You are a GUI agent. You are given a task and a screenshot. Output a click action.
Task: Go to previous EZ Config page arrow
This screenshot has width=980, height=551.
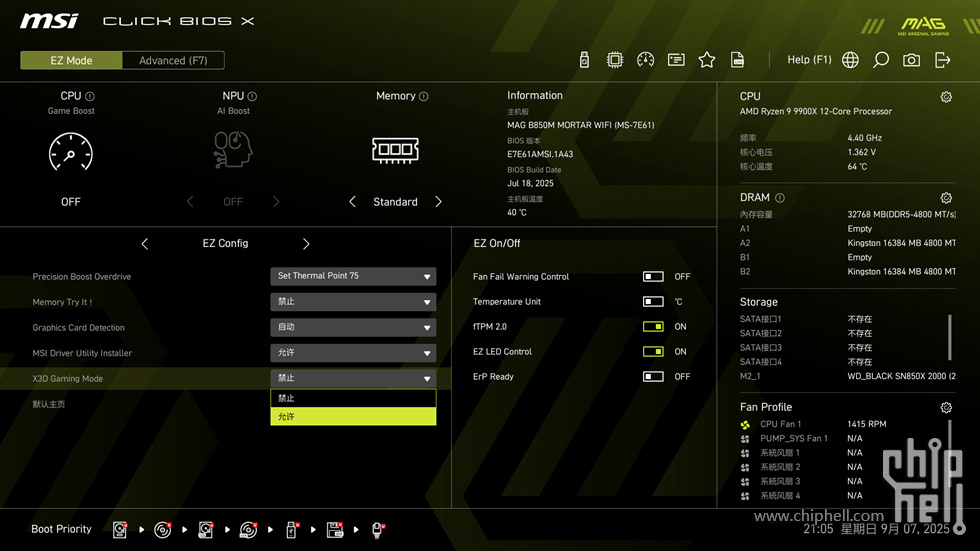click(x=145, y=244)
